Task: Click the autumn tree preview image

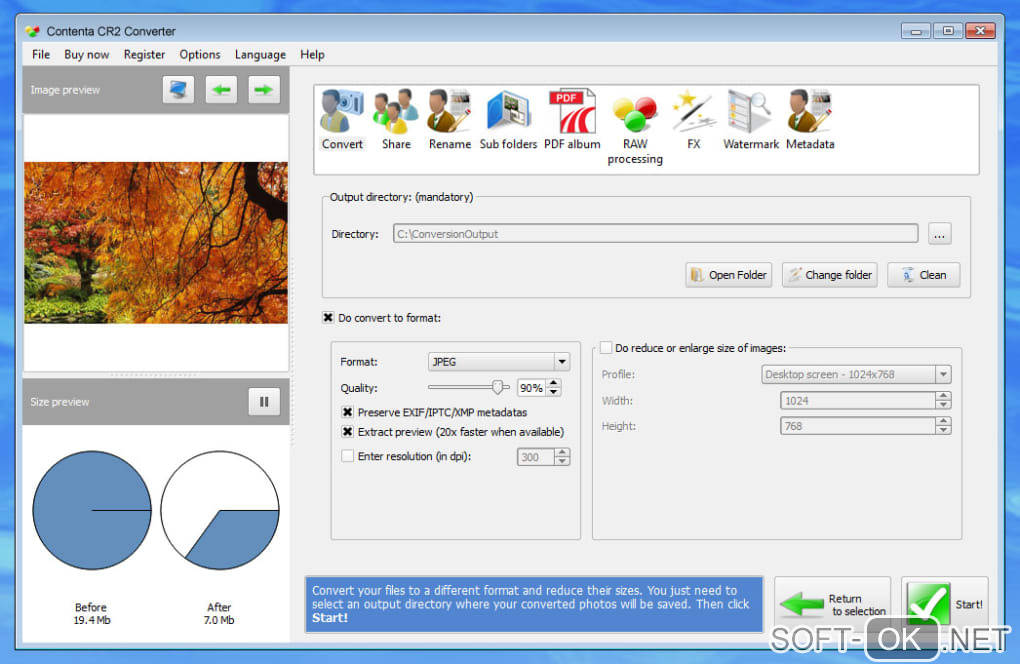Action: 156,243
